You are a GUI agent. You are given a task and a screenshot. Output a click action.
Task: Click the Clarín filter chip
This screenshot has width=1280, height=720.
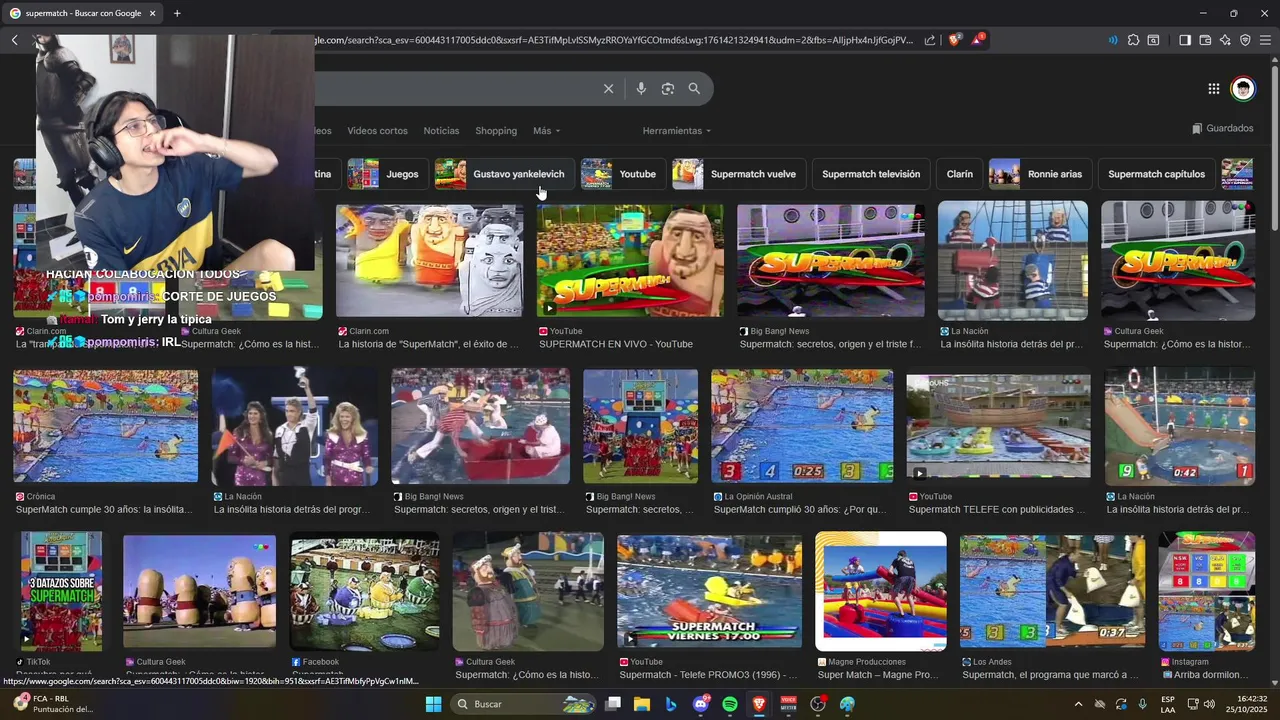click(960, 174)
